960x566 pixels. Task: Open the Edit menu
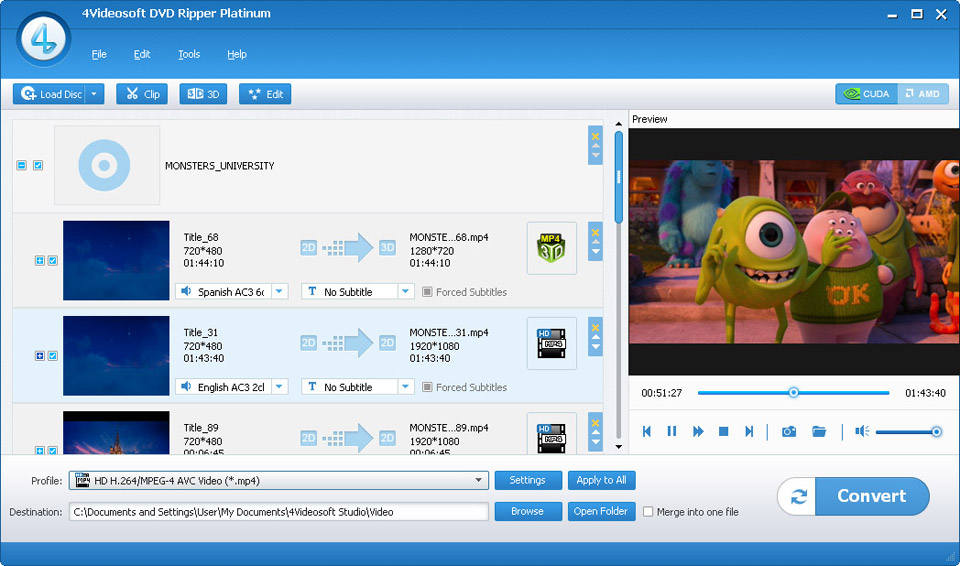[142, 54]
